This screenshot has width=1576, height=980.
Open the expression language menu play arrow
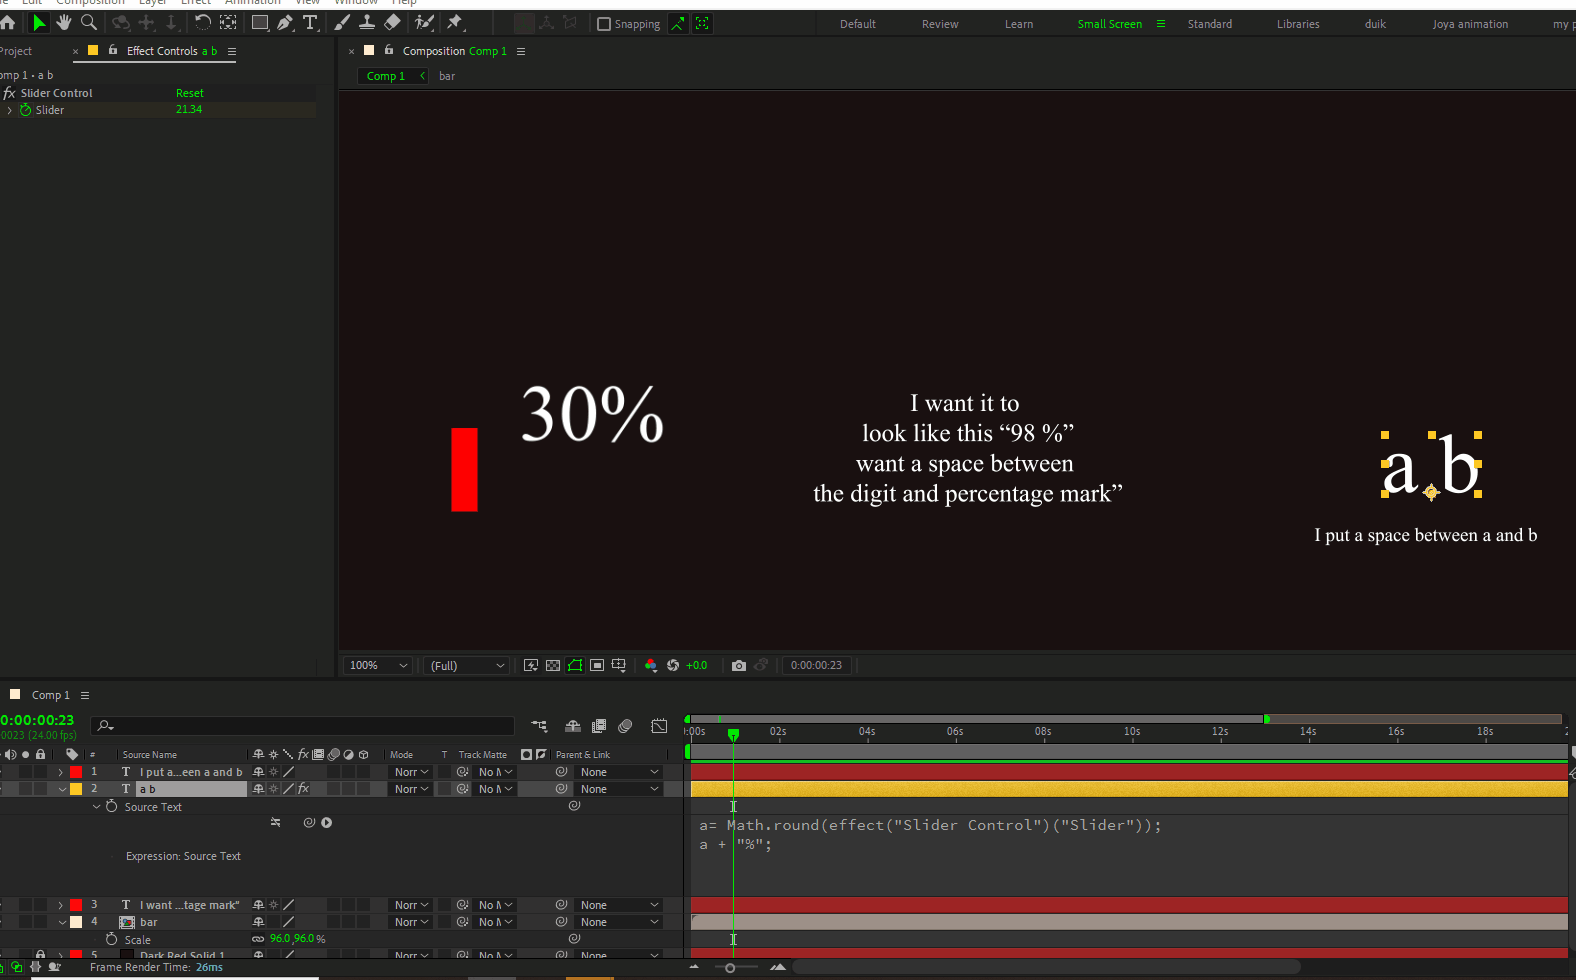tap(327, 823)
